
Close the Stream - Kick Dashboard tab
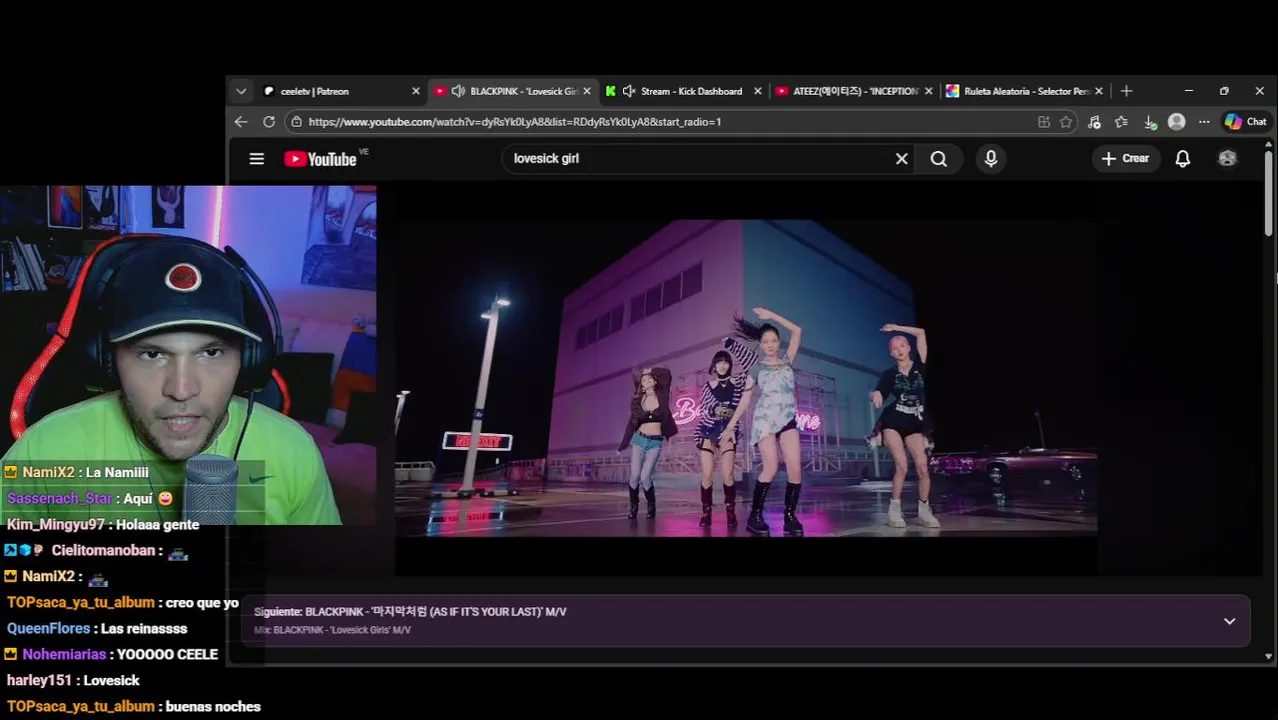pos(757,91)
